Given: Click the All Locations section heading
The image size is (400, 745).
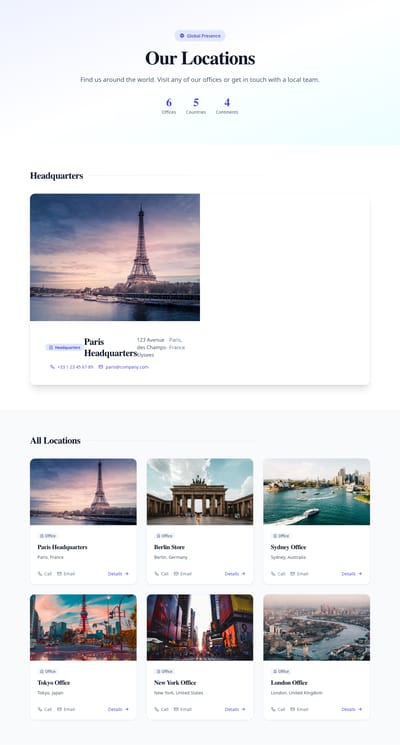Looking at the screenshot, I should pos(55,440).
